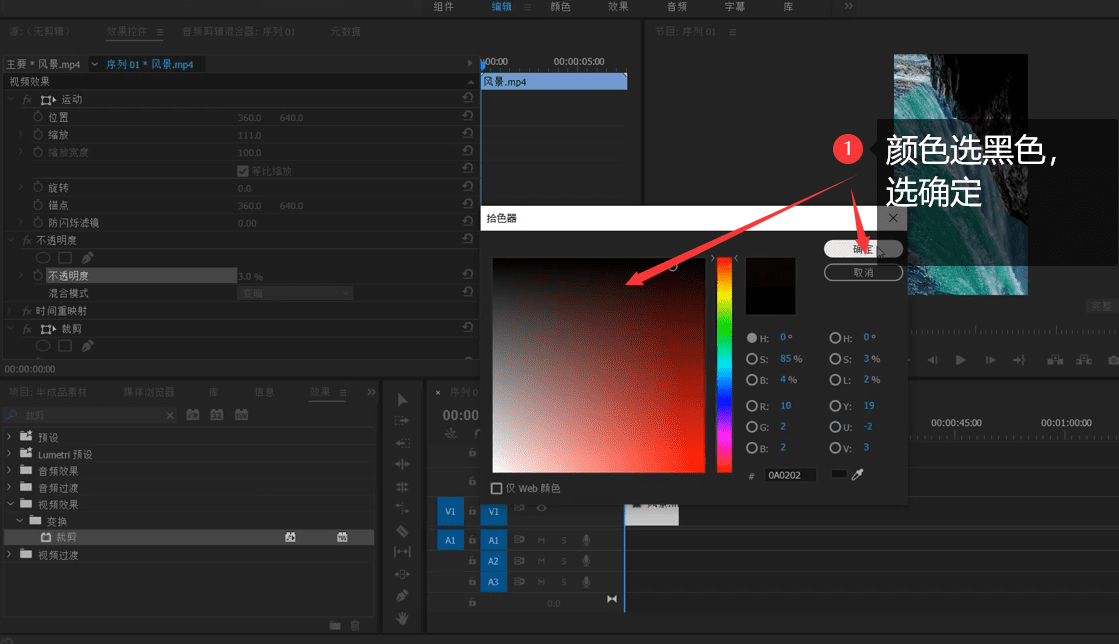Screen dimensions: 1119x644
Task: Expand the 视频过渡 folder
Action: click(x=9, y=554)
